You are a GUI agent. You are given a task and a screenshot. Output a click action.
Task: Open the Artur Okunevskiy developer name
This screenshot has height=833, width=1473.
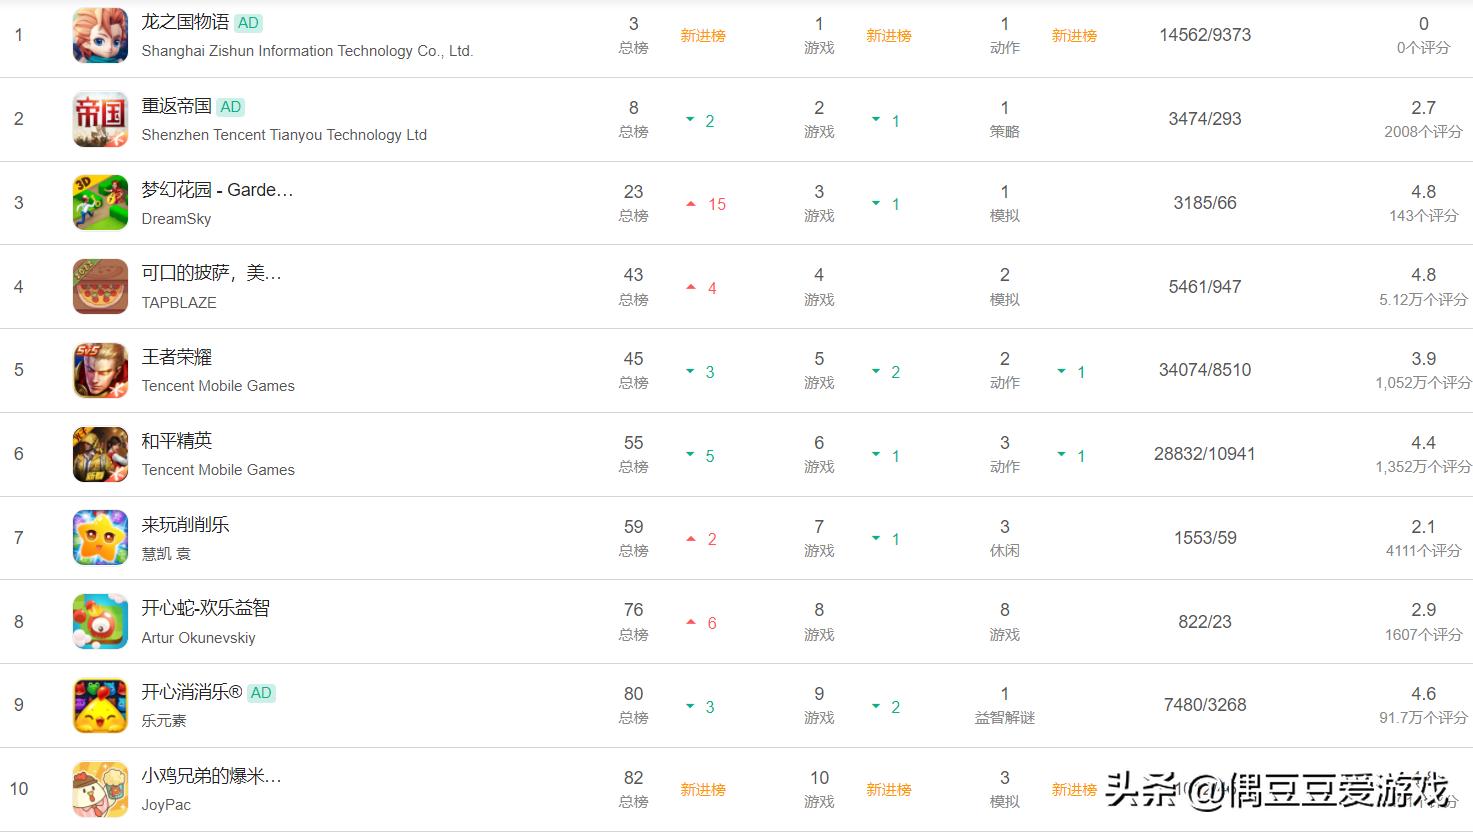click(198, 638)
